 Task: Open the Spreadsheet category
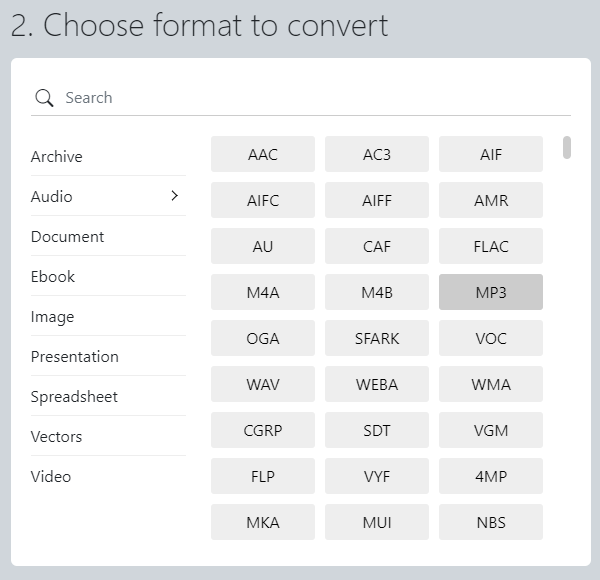[x=108, y=396]
